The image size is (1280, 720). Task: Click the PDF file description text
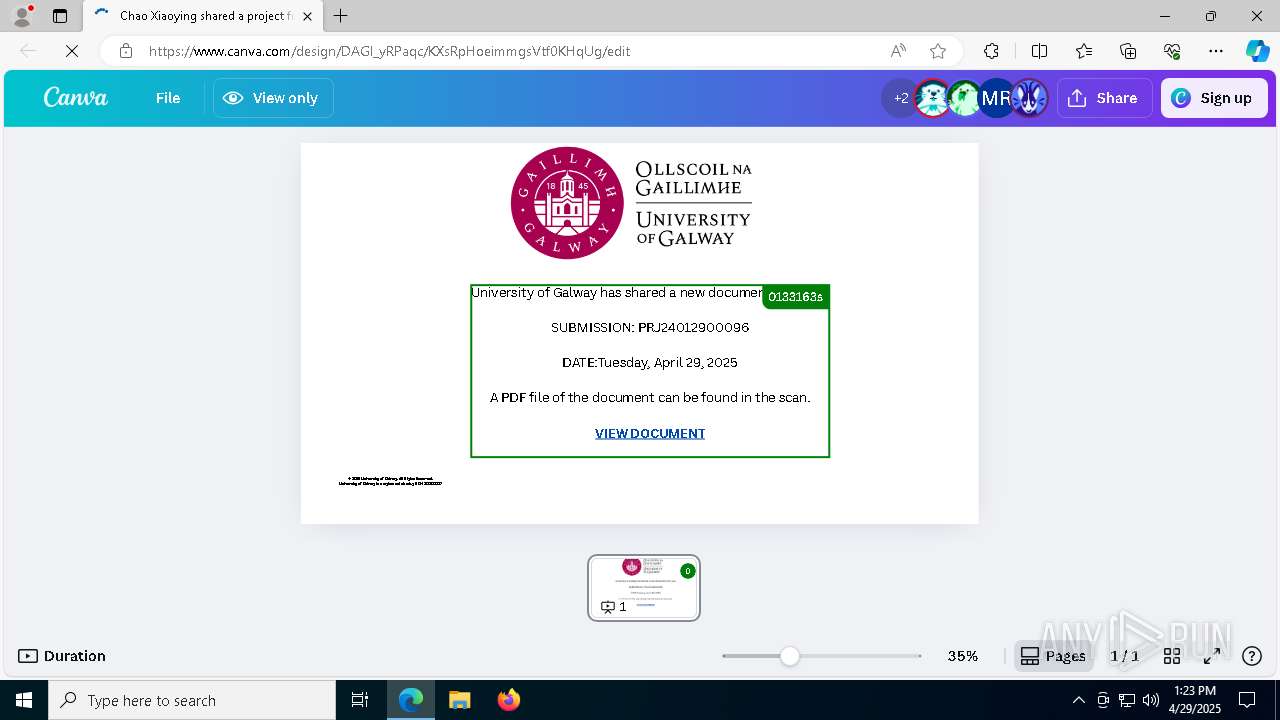[x=650, y=397]
